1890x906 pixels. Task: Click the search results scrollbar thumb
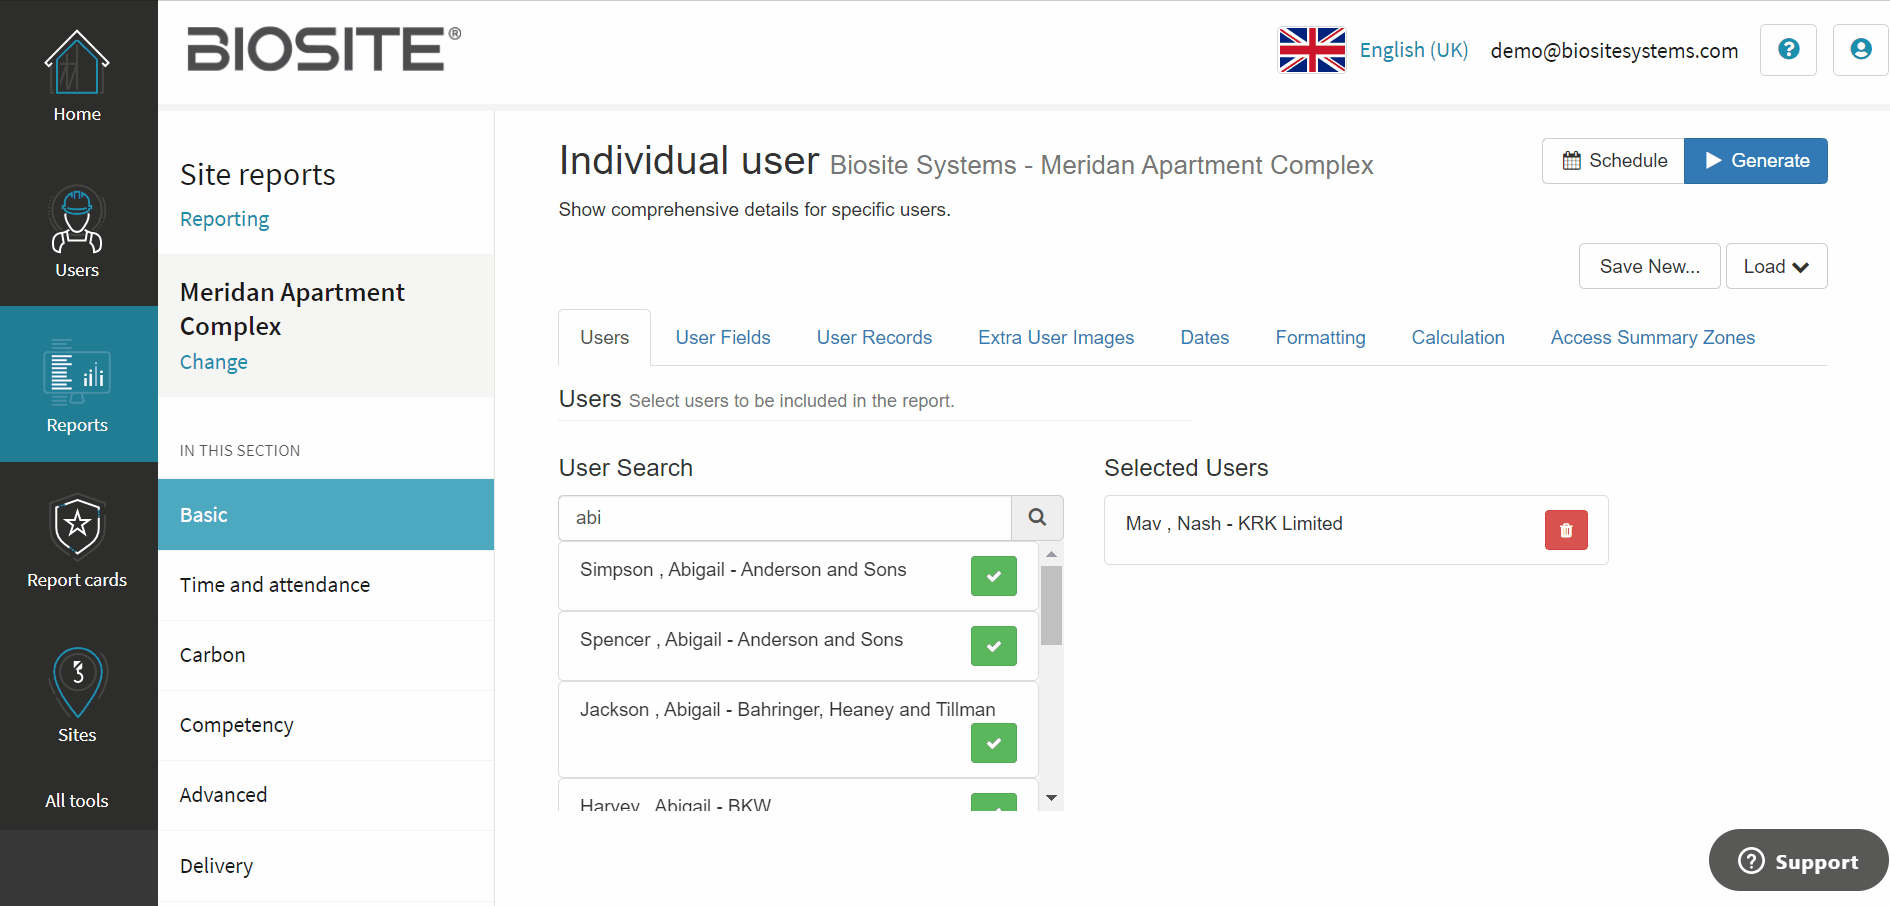click(1051, 605)
